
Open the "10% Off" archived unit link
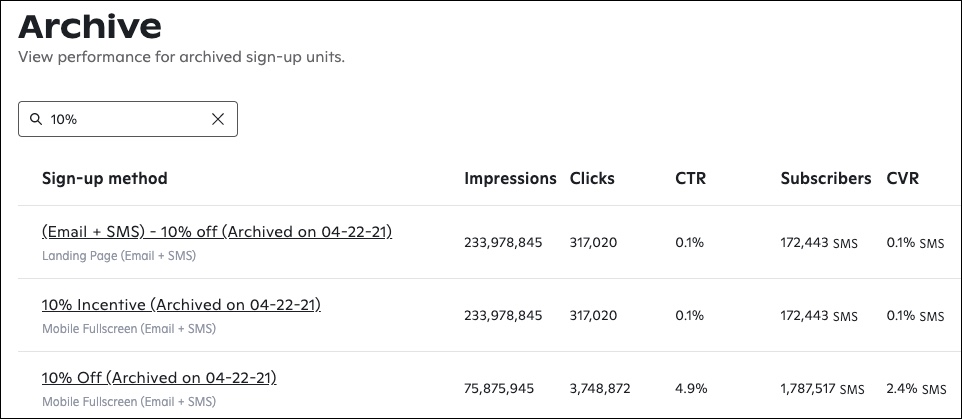pyautogui.click(x=159, y=377)
